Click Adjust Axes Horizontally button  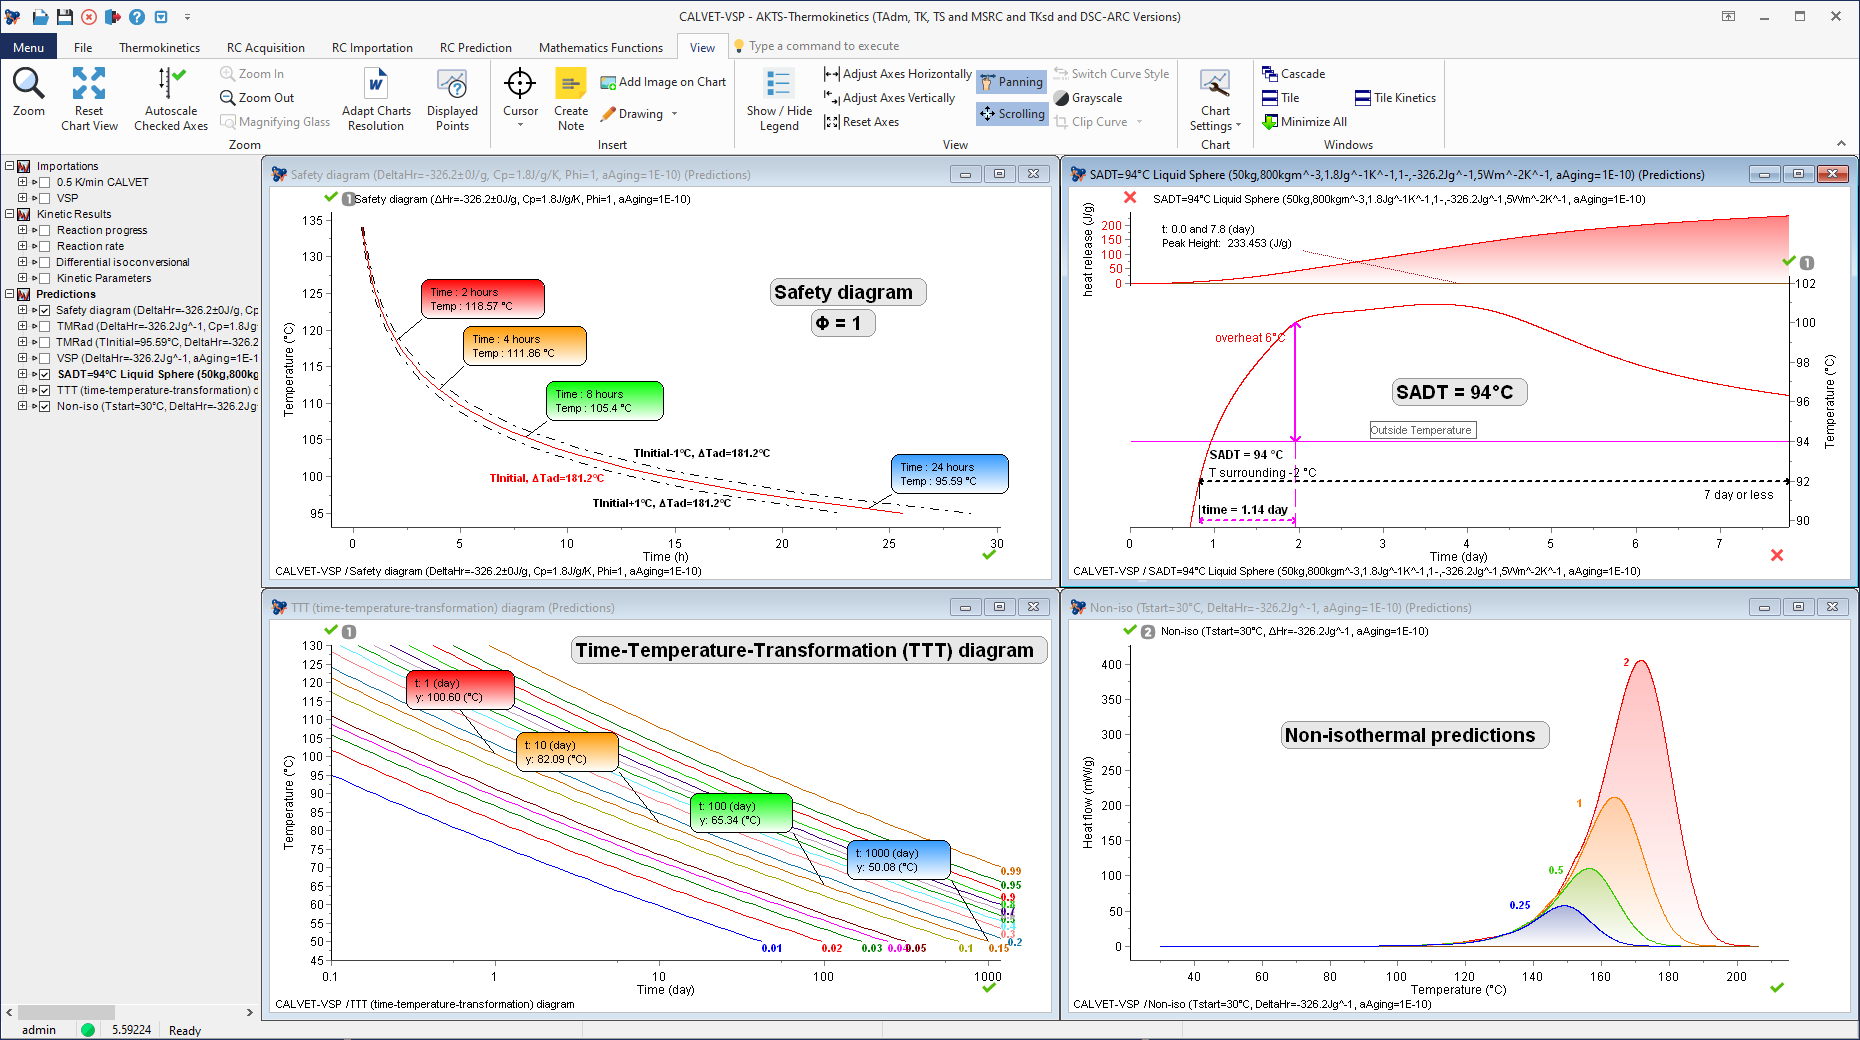[897, 74]
